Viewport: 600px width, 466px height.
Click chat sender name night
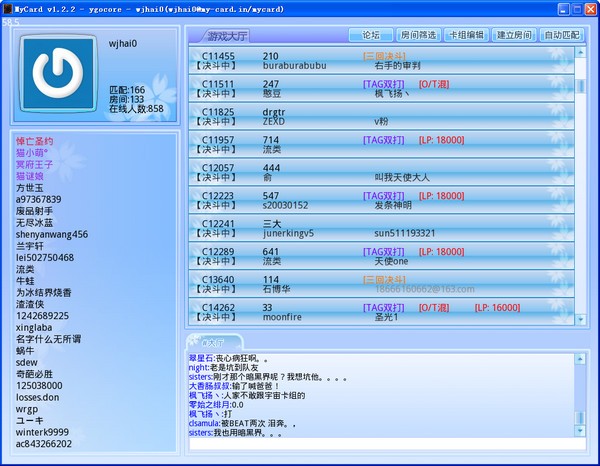[x=198, y=368]
